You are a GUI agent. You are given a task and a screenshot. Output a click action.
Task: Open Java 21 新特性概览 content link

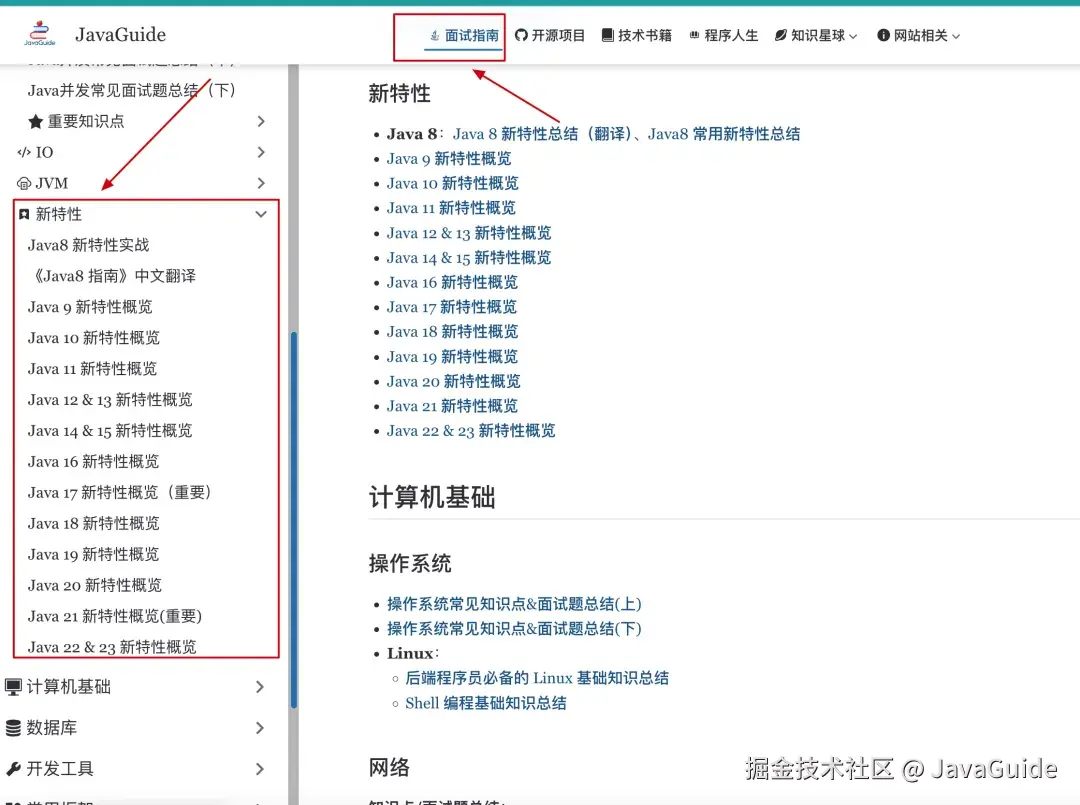(453, 406)
